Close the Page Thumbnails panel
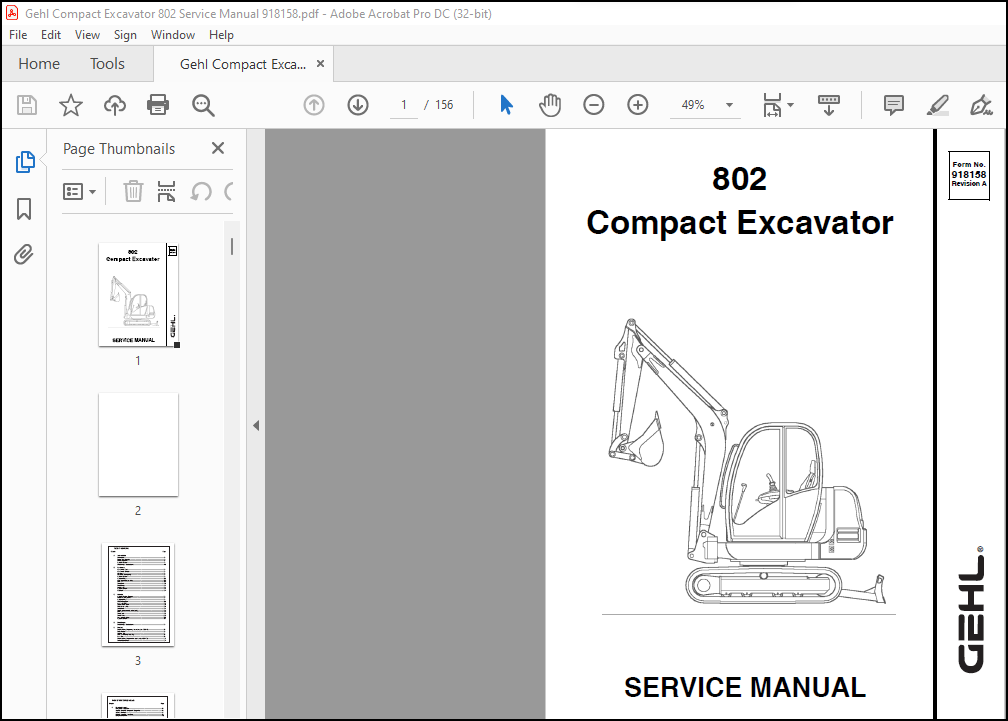 (x=218, y=148)
